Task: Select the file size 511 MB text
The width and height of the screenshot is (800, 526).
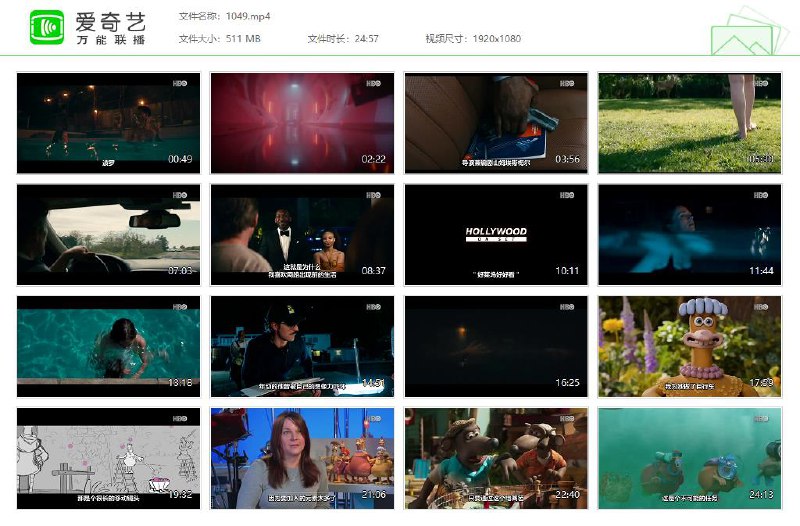Action: (x=243, y=38)
